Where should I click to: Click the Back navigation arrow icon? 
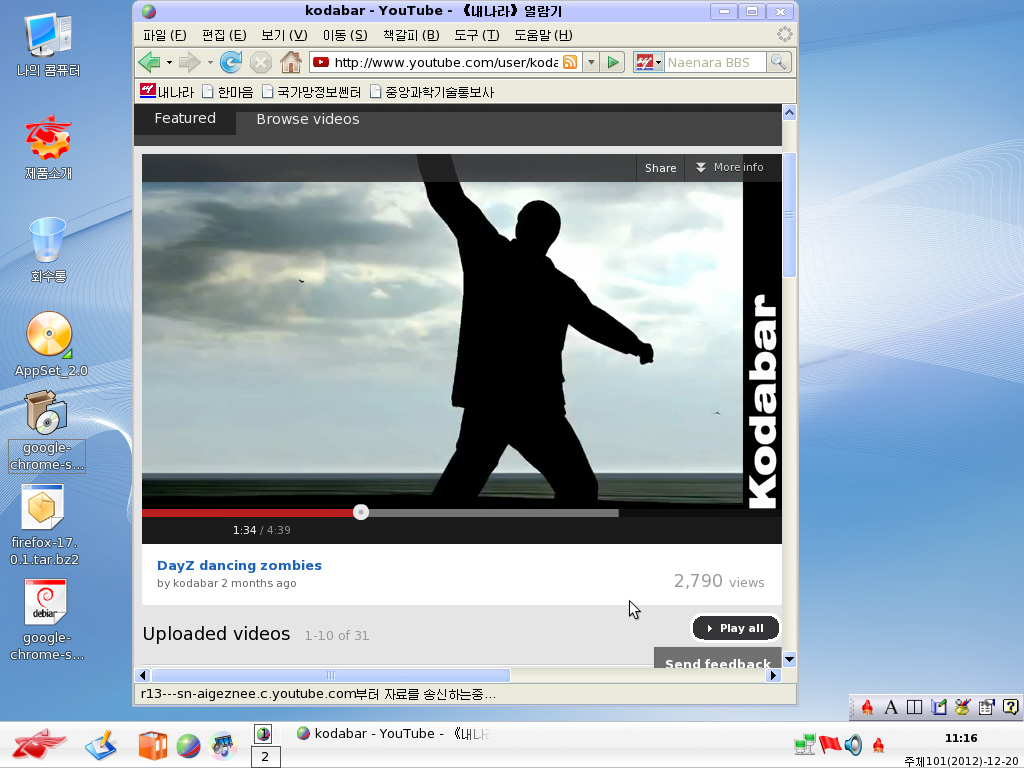pyautogui.click(x=148, y=62)
